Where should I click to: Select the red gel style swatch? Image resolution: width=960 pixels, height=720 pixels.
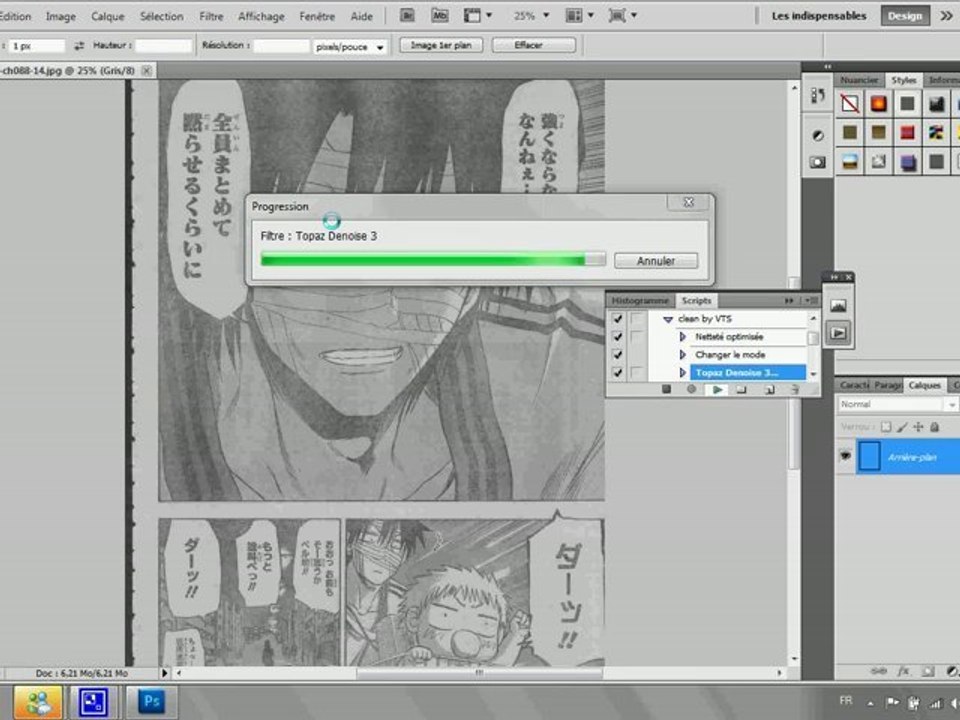tap(907, 132)
